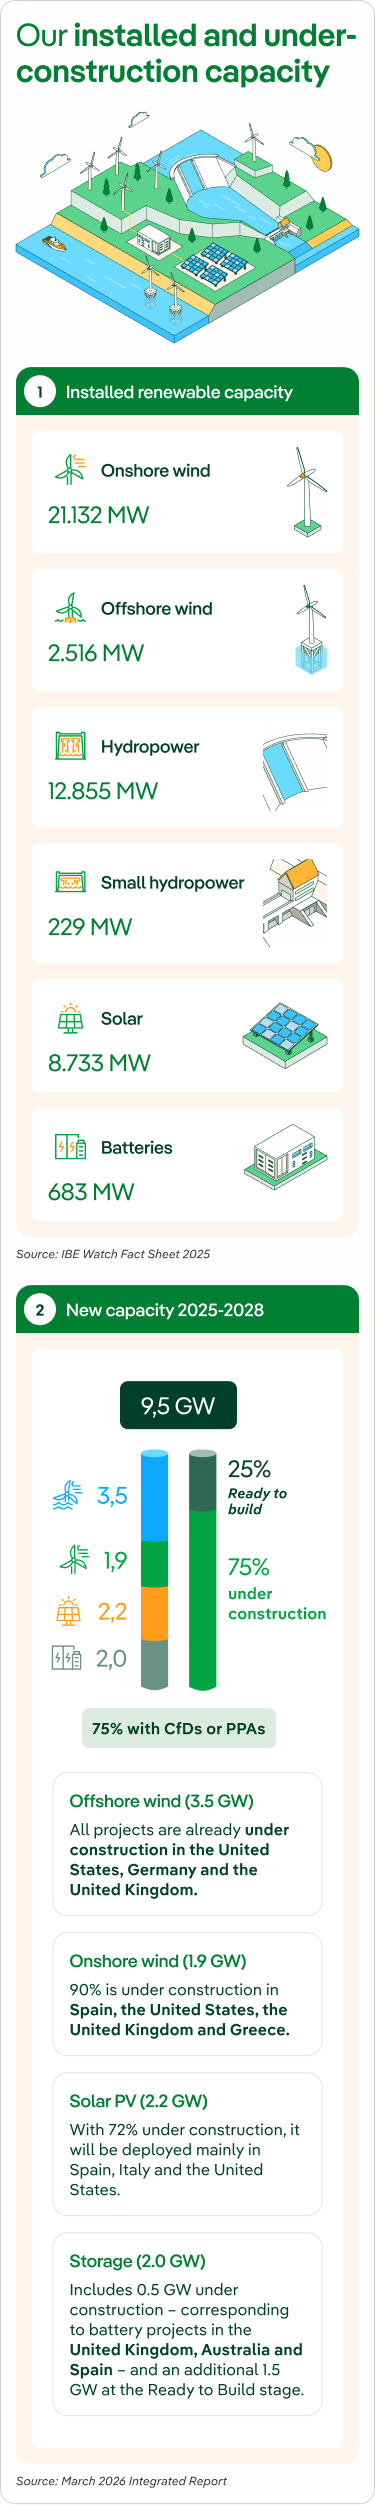Click the infographic main title
This screenshot has height=2505, width=375.
click(x=187, y=54)
